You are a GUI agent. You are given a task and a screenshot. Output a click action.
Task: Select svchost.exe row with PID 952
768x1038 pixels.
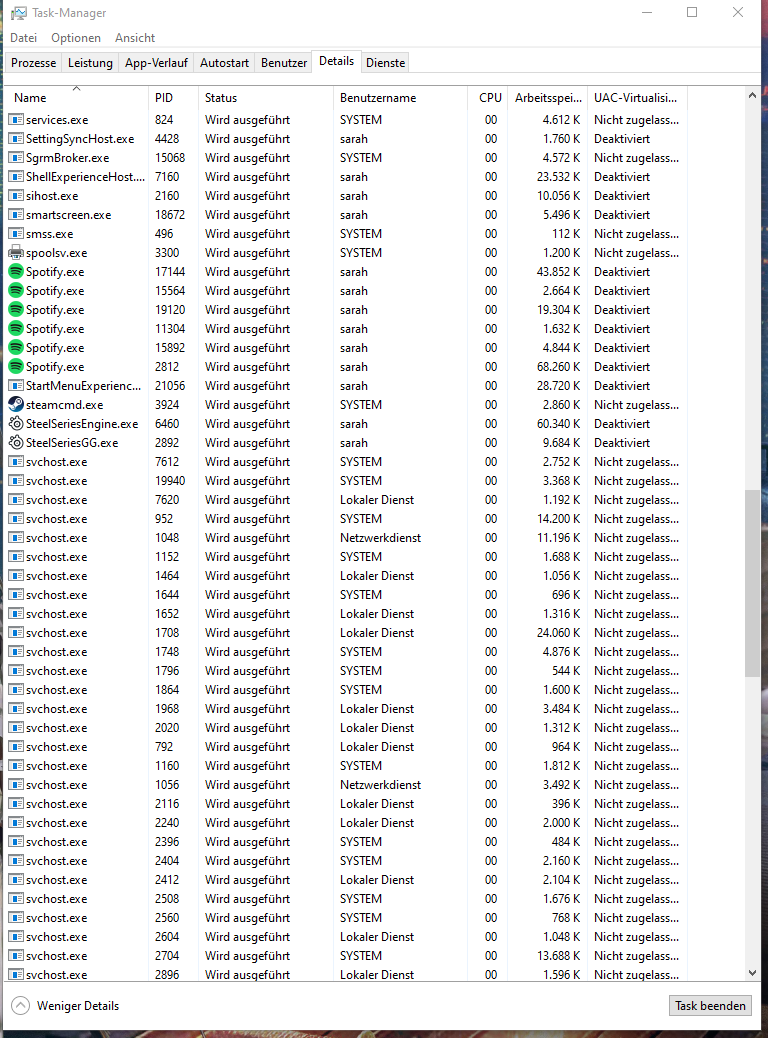tap(346, 519)
